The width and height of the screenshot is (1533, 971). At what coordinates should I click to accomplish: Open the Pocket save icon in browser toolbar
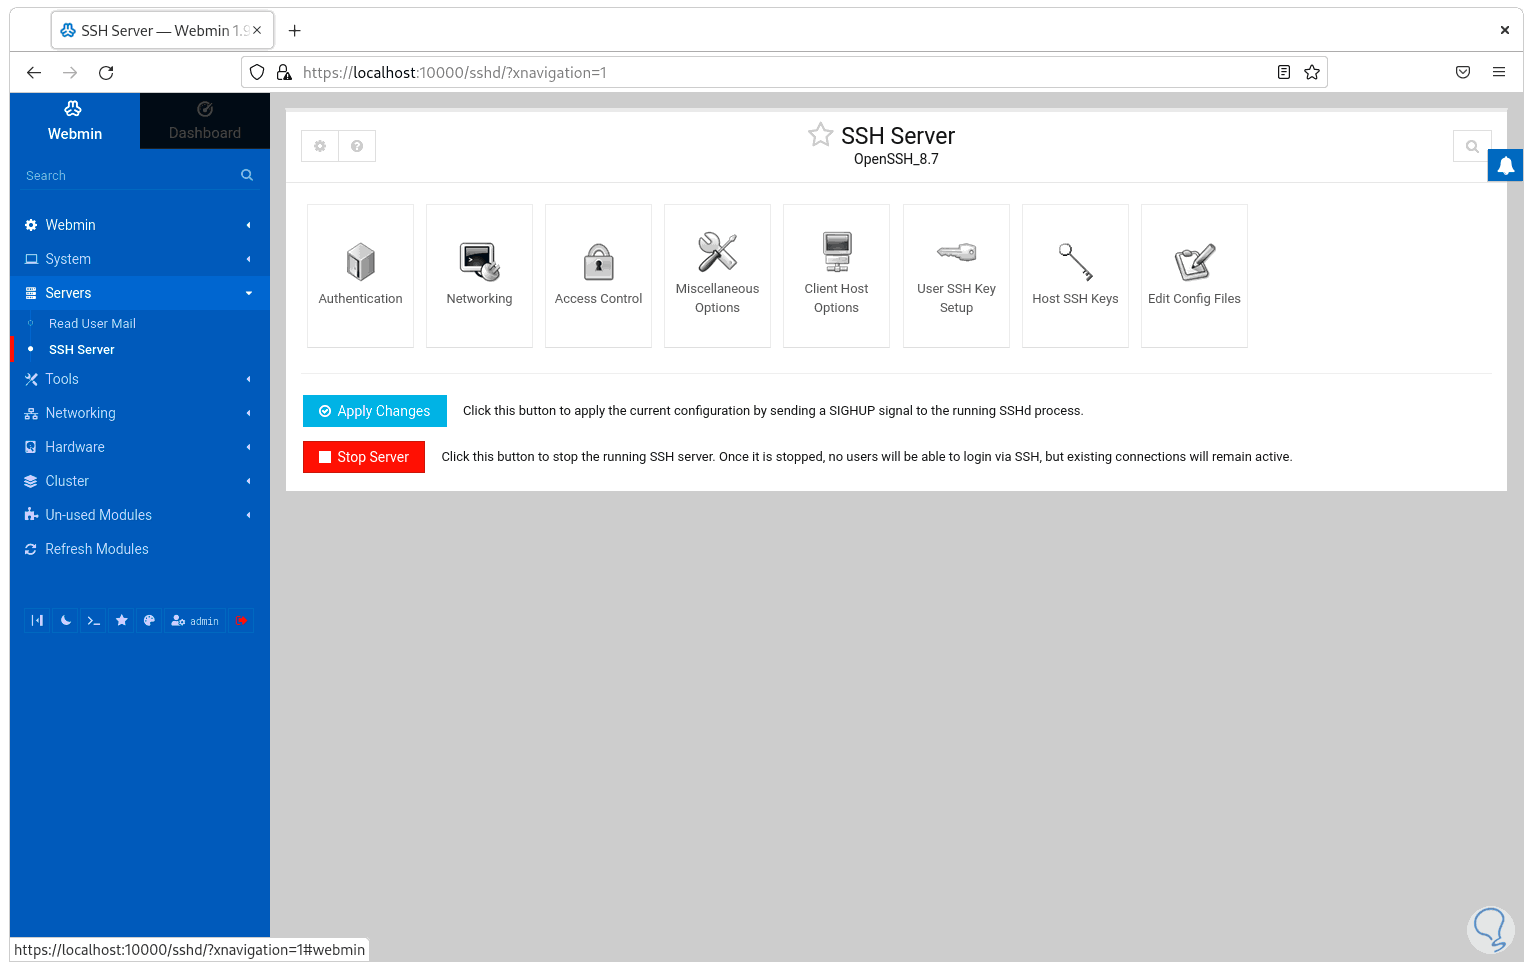[x=1463, y=72]
